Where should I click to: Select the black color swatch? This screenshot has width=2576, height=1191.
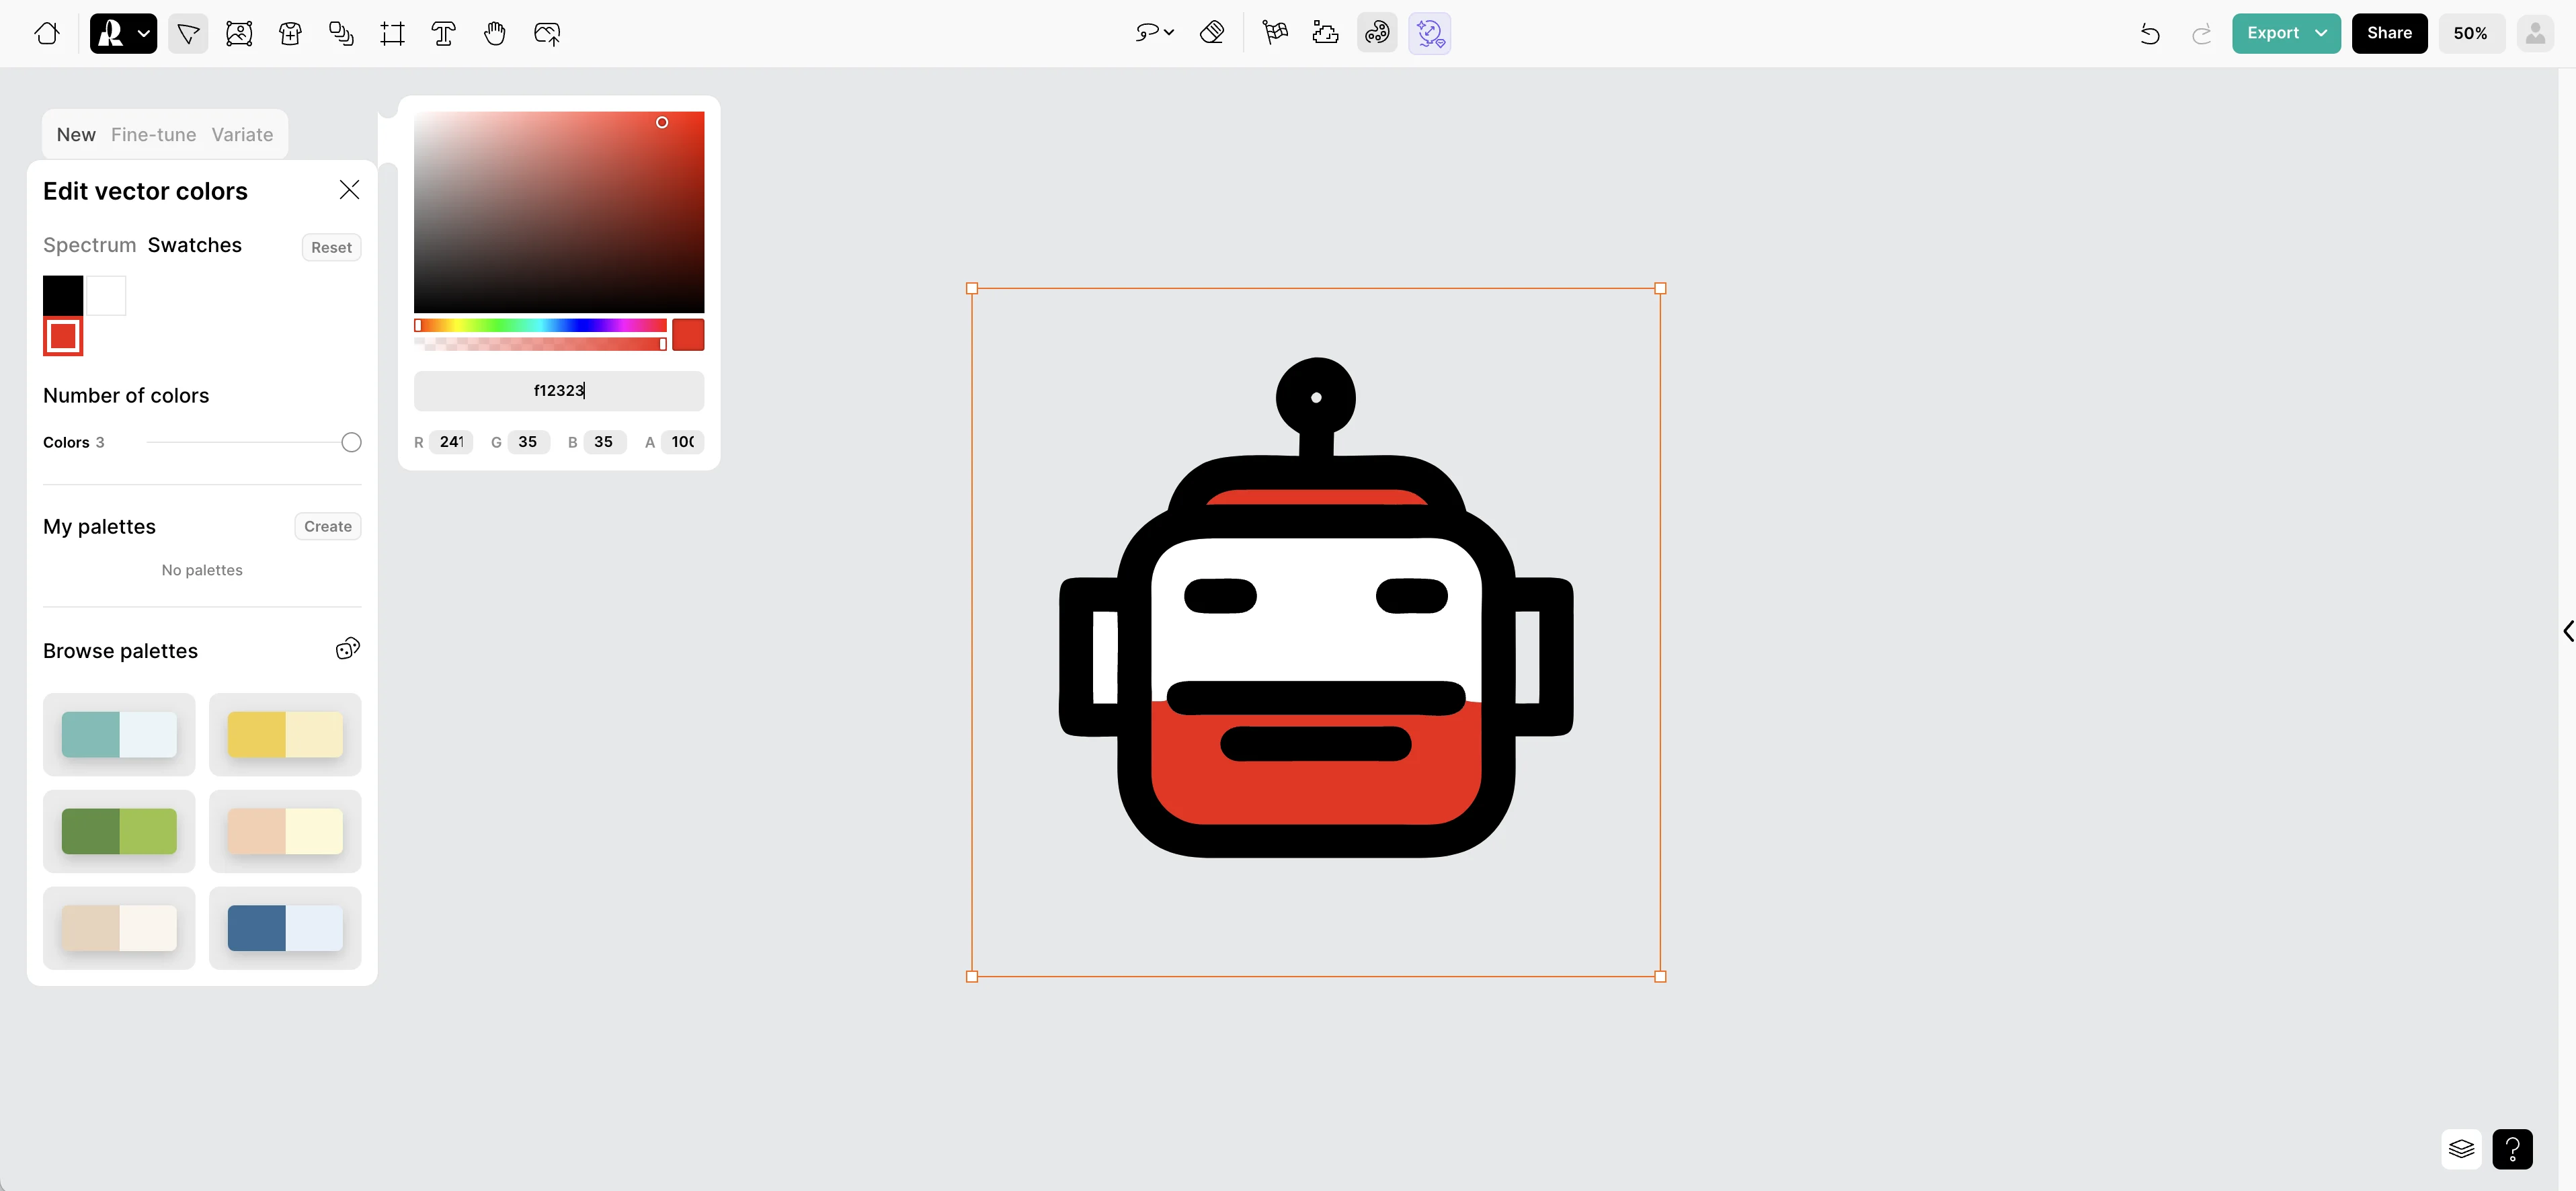coord(63,295)
